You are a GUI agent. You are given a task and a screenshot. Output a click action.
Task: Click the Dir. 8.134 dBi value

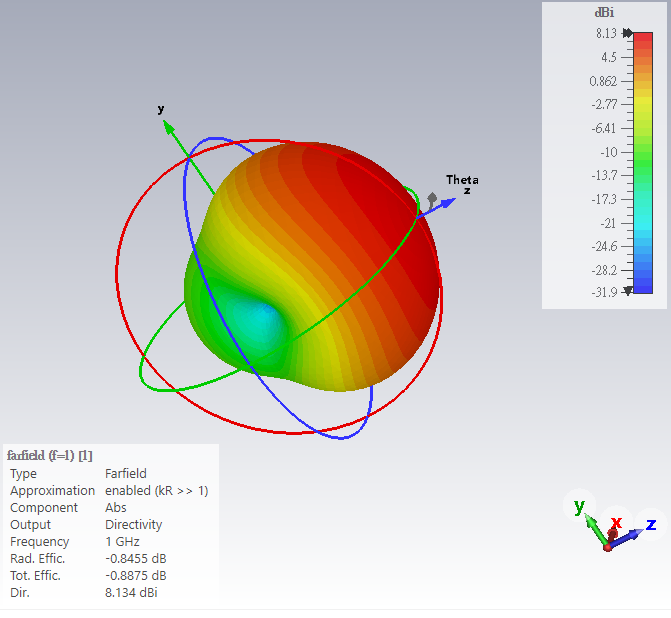coord(131,592)
